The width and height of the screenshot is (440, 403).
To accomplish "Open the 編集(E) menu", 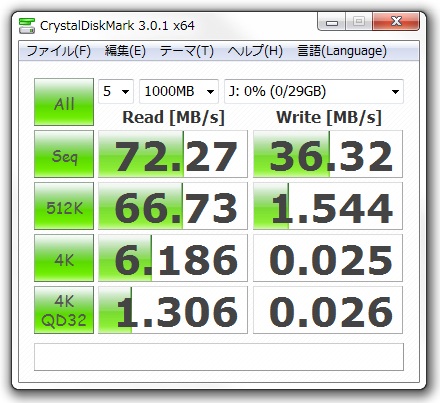I will tap(125, 51).
